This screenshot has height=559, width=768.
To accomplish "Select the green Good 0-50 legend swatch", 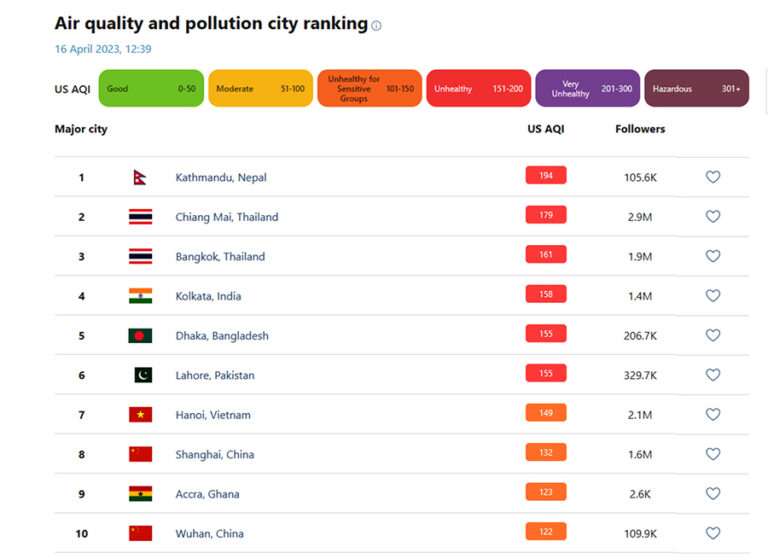I will pyautogui.click(x=151, y=89).
